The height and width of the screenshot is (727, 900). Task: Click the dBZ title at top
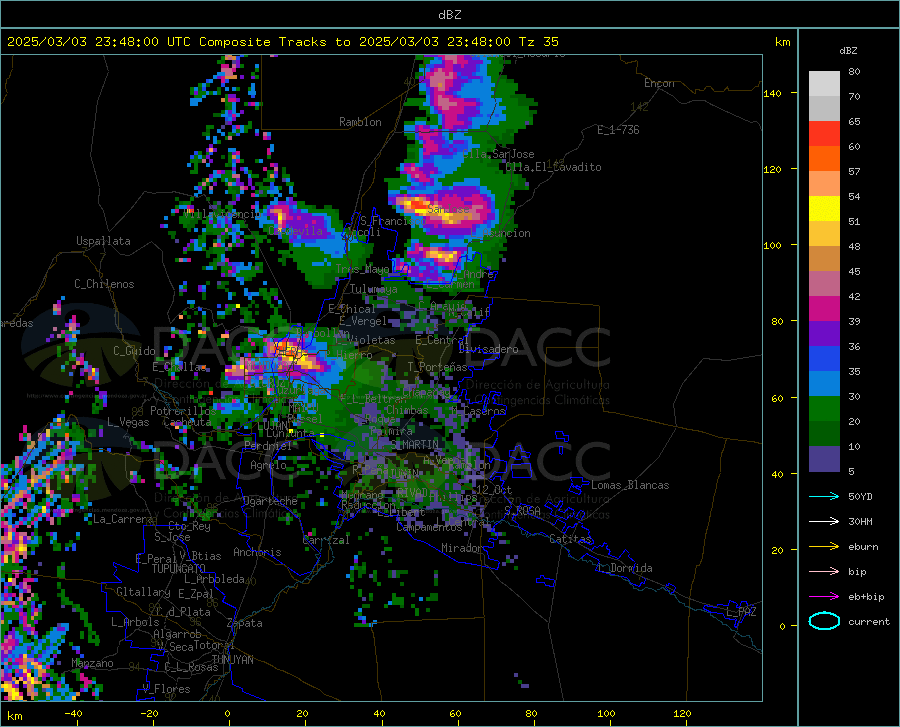[x=449, y=15]
